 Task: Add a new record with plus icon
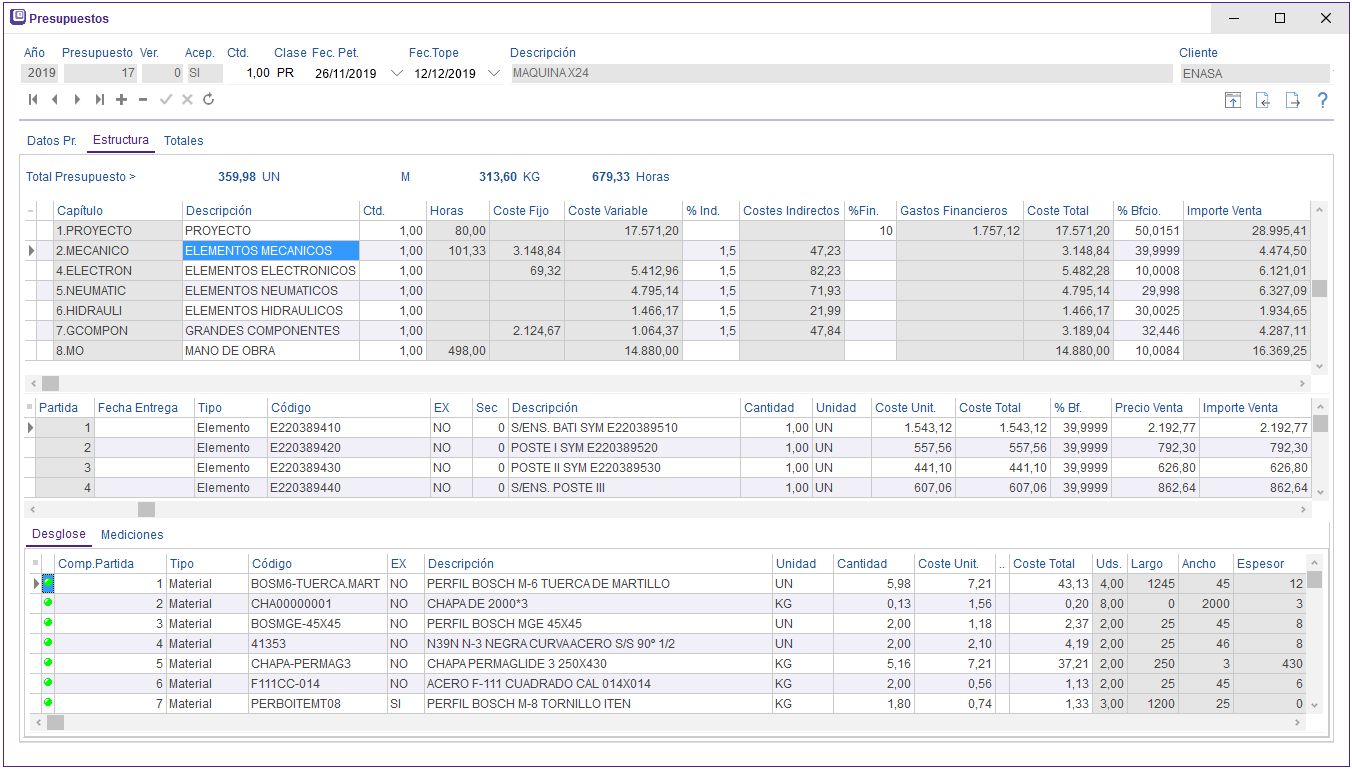(121, 100)
